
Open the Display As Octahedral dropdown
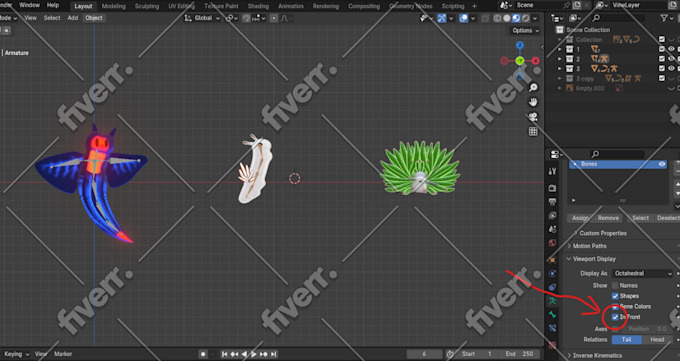(x=642, y=273)
